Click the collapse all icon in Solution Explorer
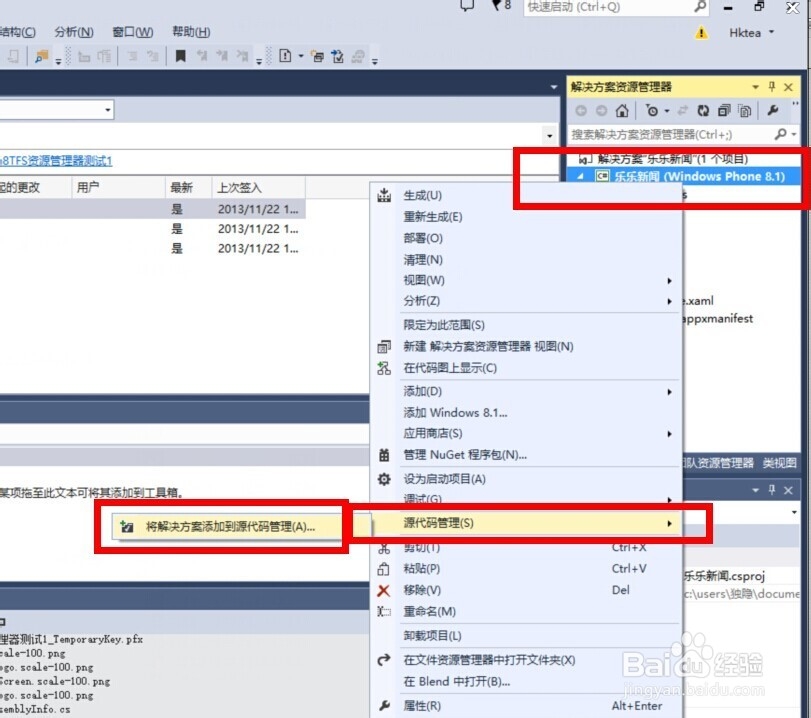 724,111
